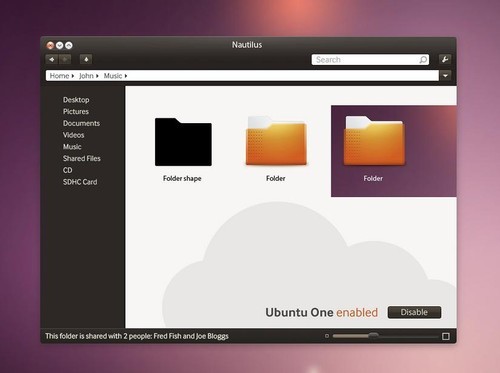Viewport: 500px width, 373px height.
Task: Expand the path bar dropdown arrow
Action: click(x=445, y=76)
